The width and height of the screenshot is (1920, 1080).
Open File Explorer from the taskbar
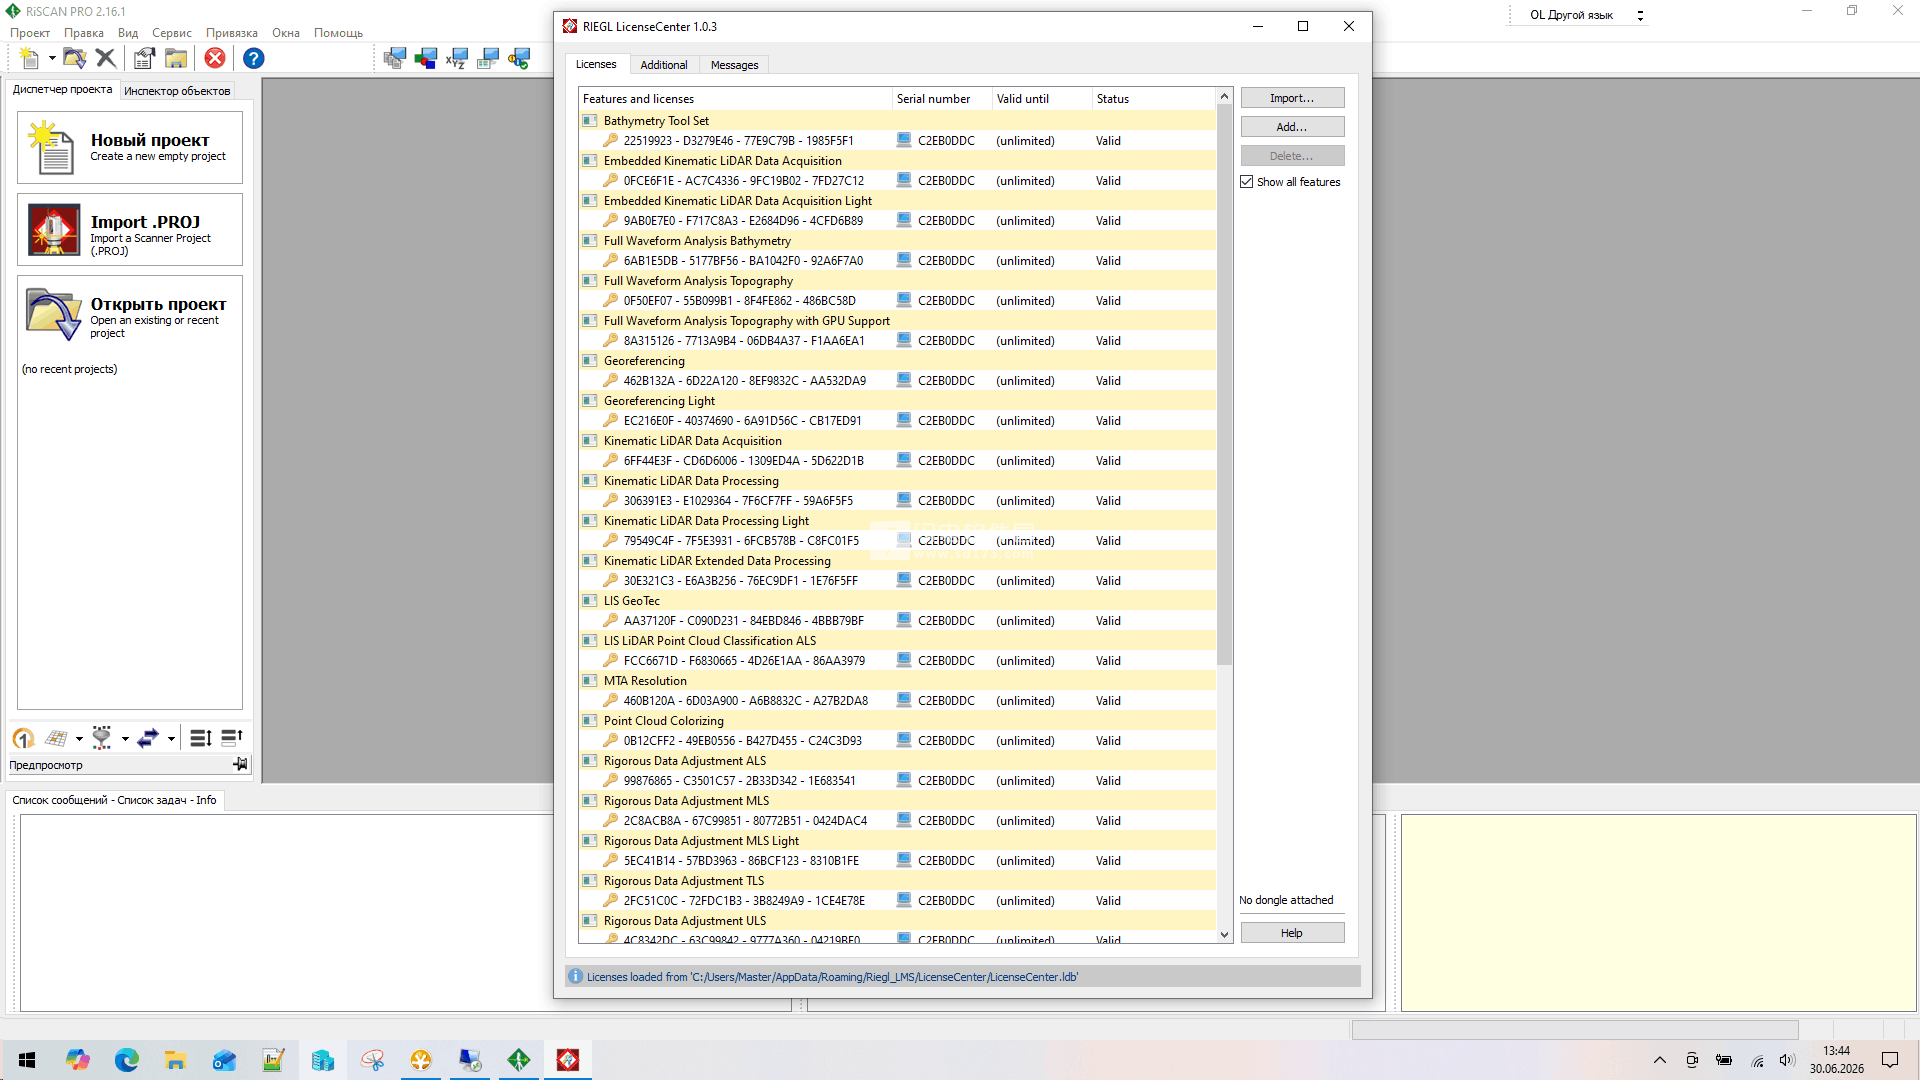(176, 1060)
